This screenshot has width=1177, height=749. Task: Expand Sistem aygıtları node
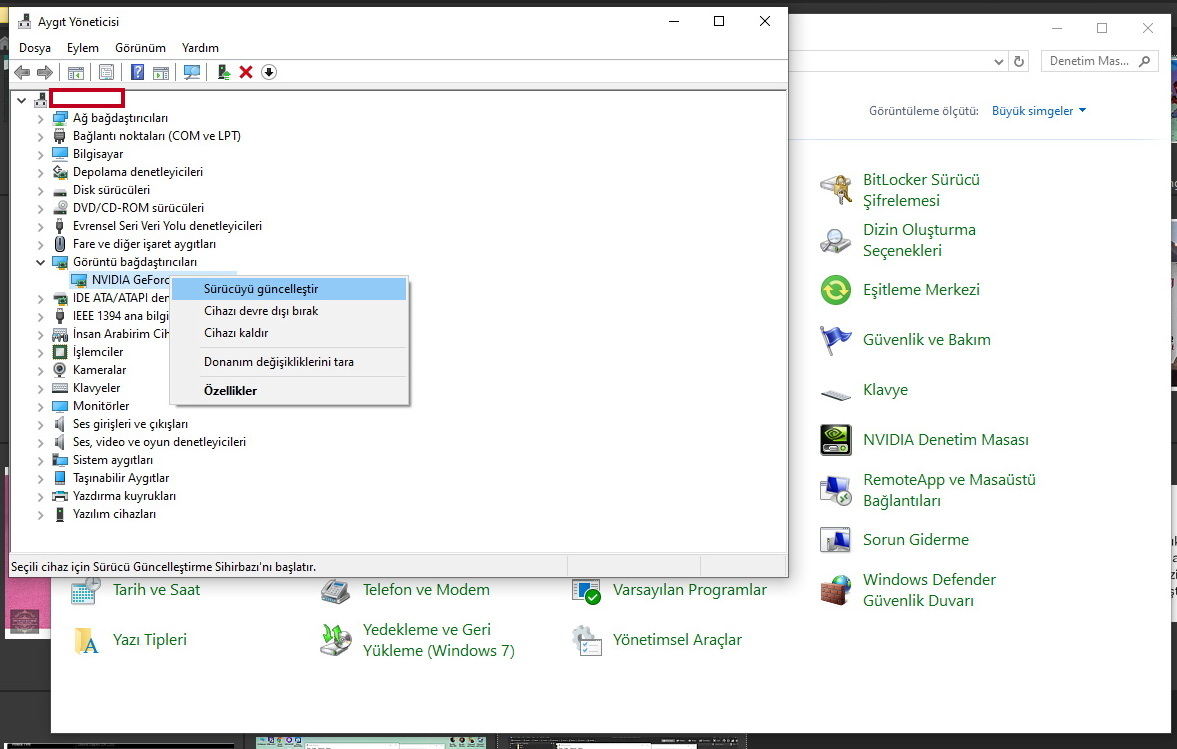[x=41, y=460]
